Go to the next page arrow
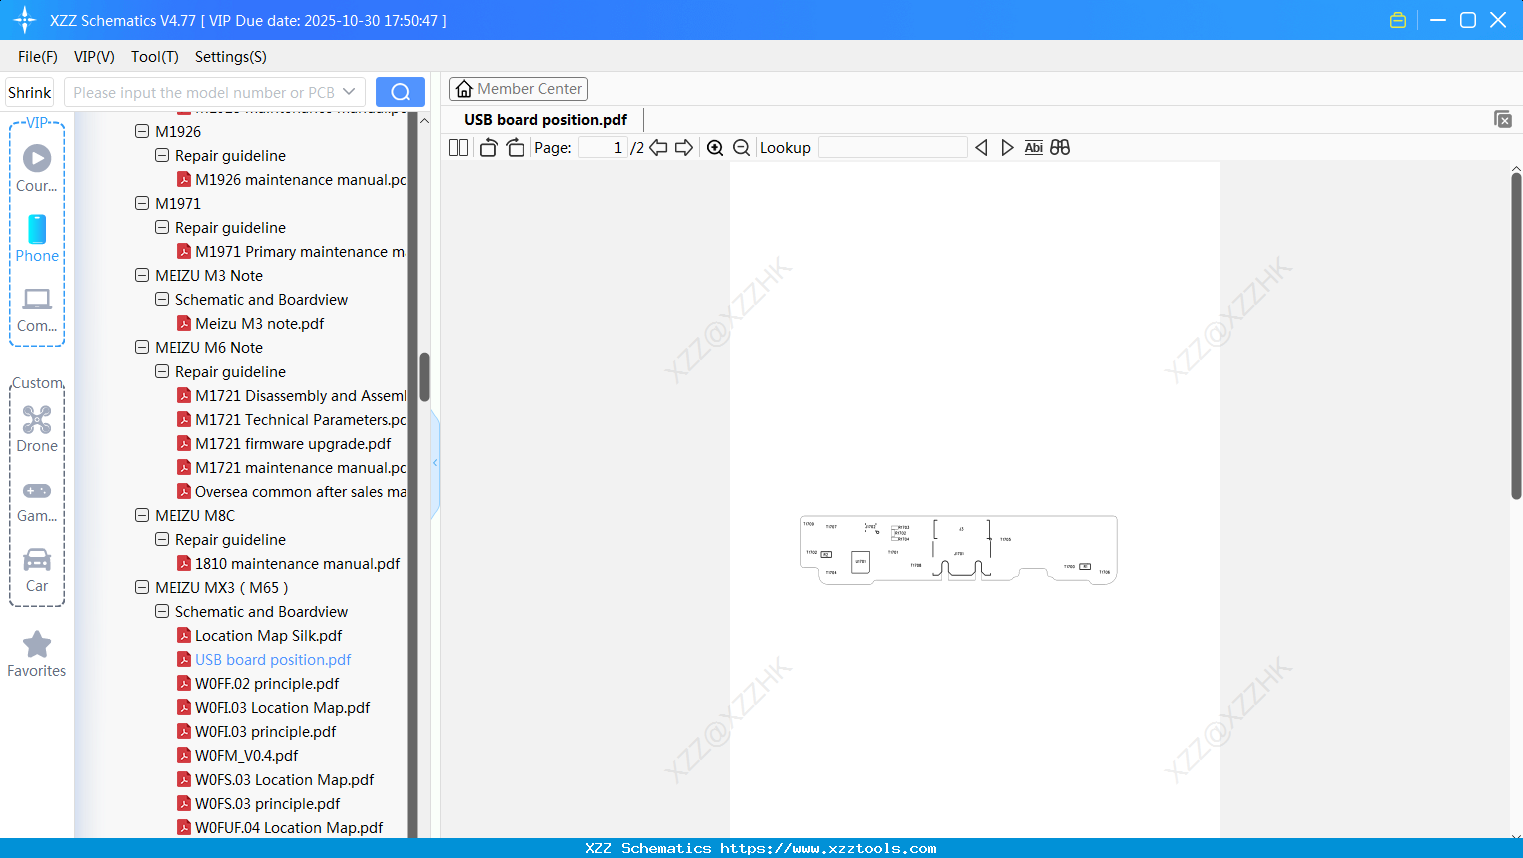 pyautogui.click(x=684, y=148)
